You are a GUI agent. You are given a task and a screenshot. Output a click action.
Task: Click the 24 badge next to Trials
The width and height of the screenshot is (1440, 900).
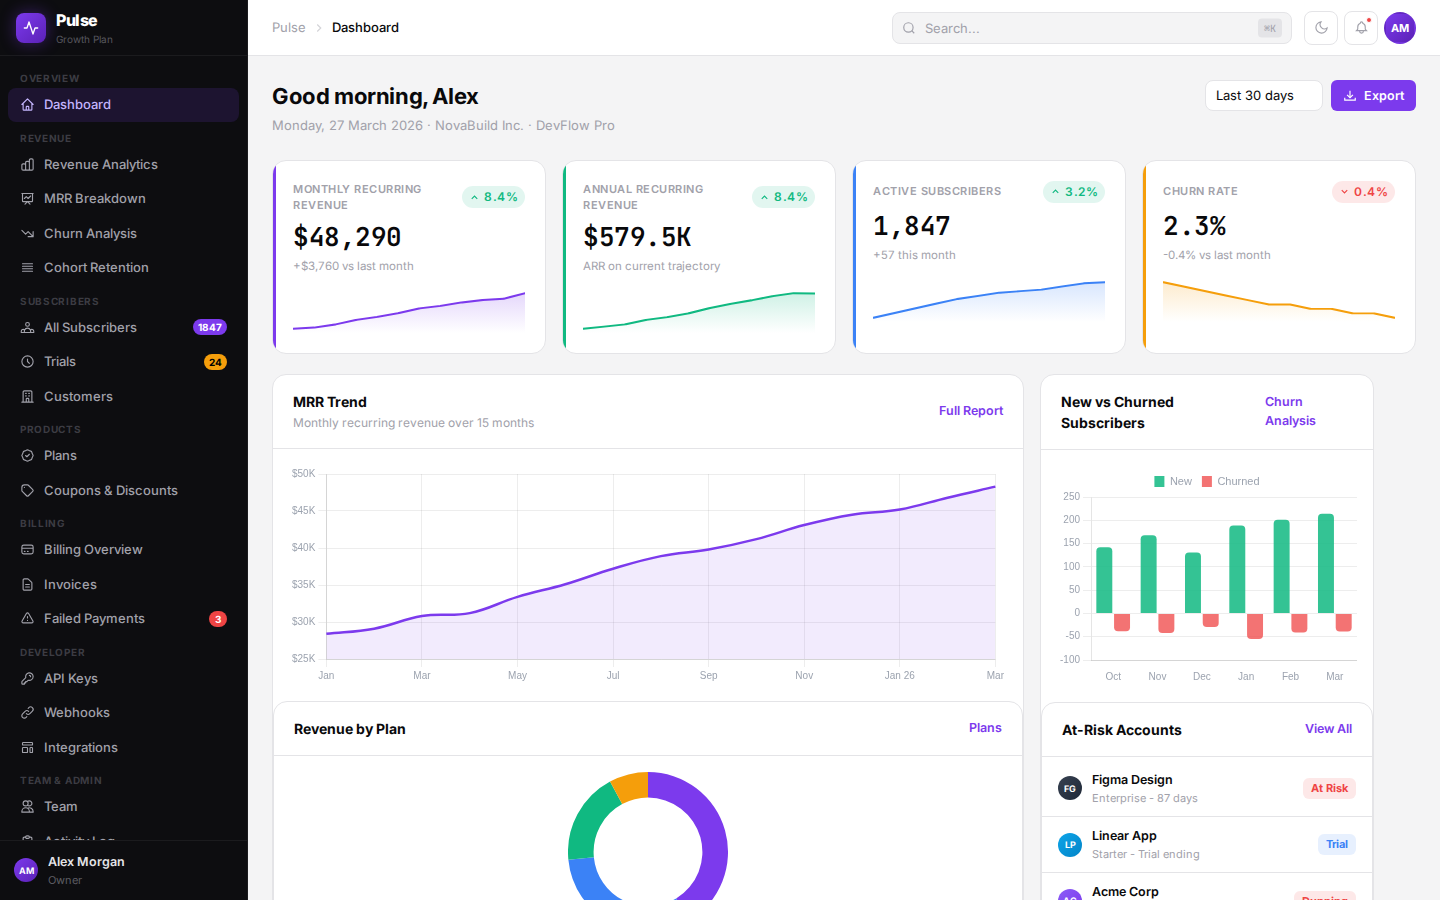point(215,362)
